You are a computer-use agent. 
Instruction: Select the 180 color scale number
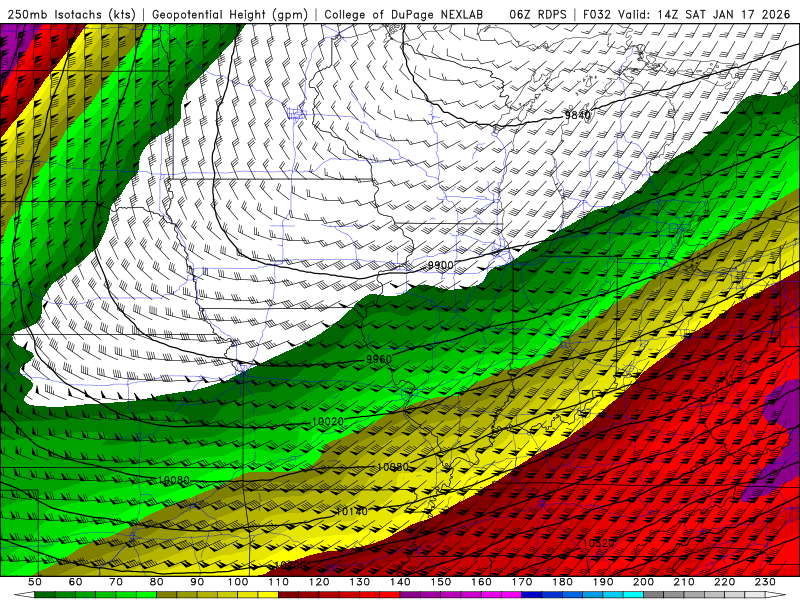pyautogui.click(x=562, y=582)
